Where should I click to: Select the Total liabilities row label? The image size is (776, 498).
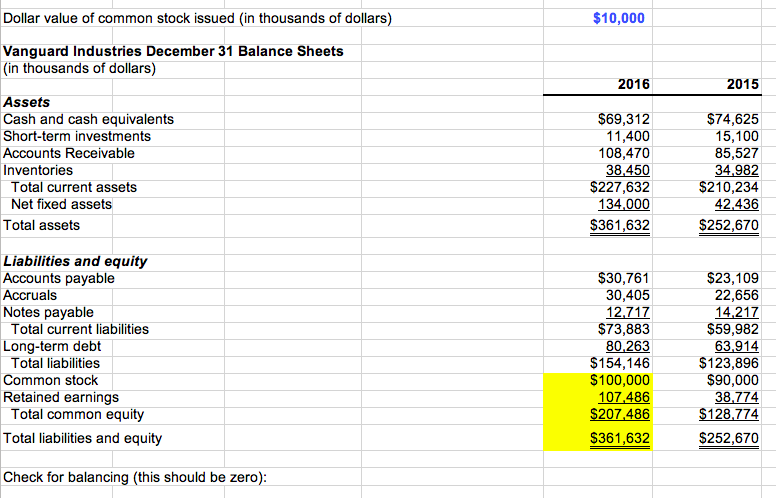pos(55,363)
